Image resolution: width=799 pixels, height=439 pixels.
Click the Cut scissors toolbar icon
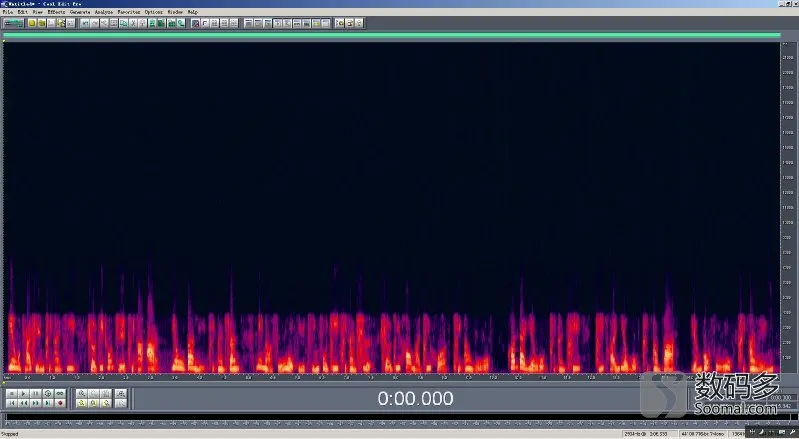click(x=133, y=23)
